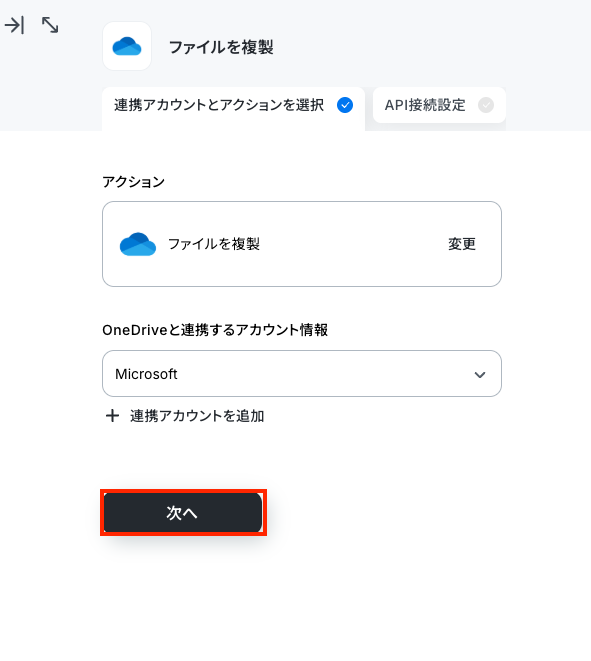Click the OneDrive icon inside the action box
591x661 pixels.
138,244
